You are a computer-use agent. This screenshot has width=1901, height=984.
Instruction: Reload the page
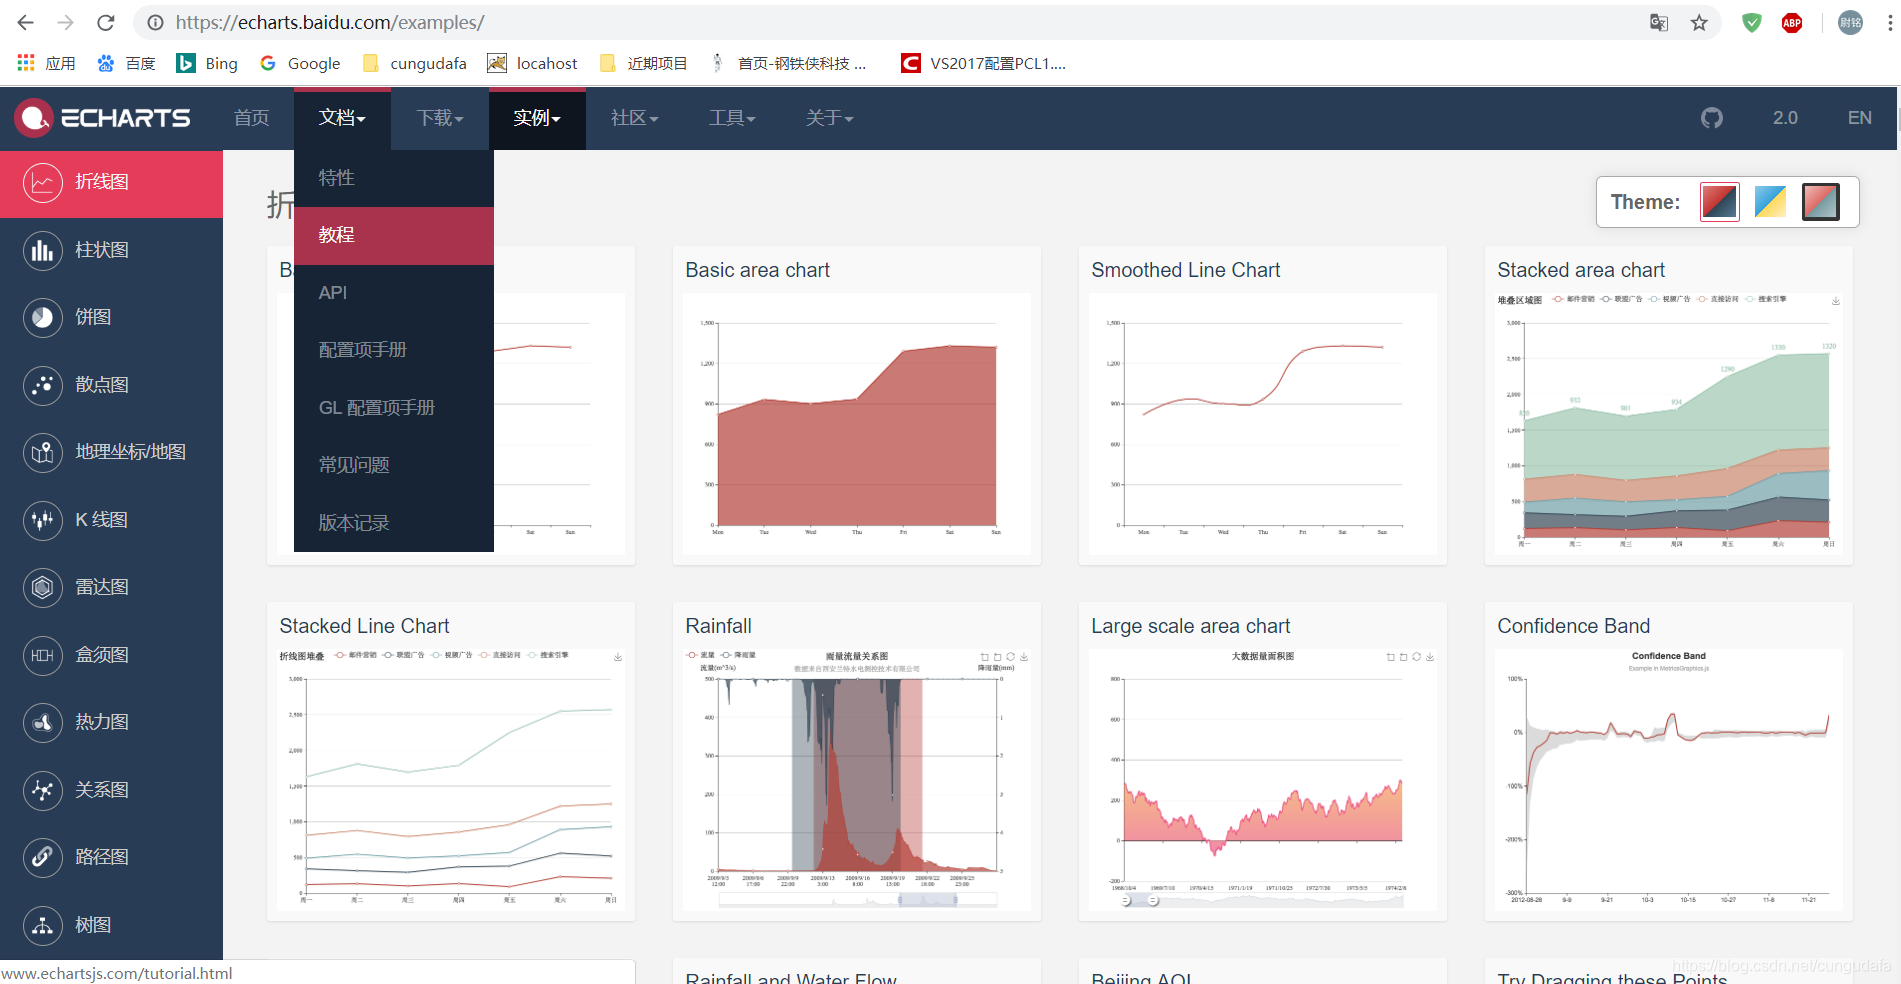[x=106, y=22]
